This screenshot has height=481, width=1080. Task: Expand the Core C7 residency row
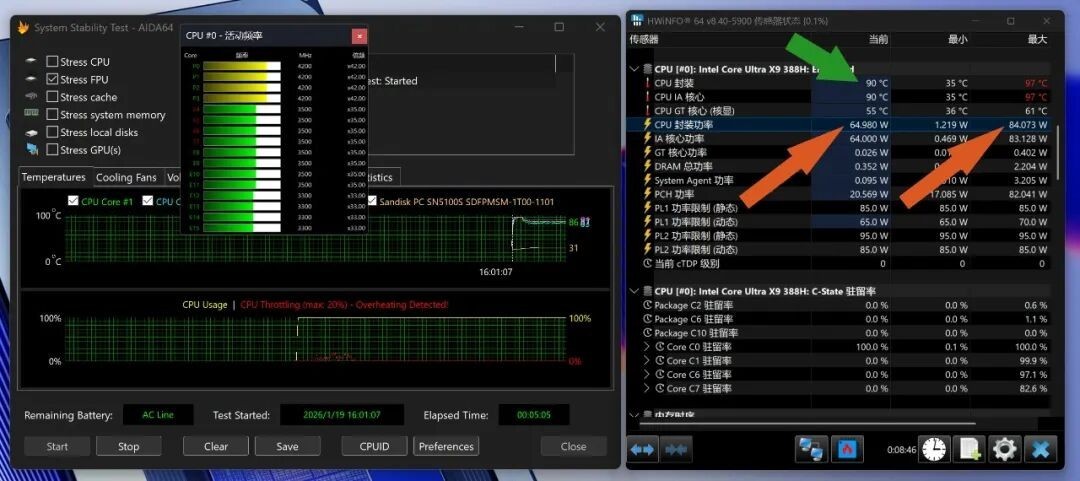[x=647, y=388]
